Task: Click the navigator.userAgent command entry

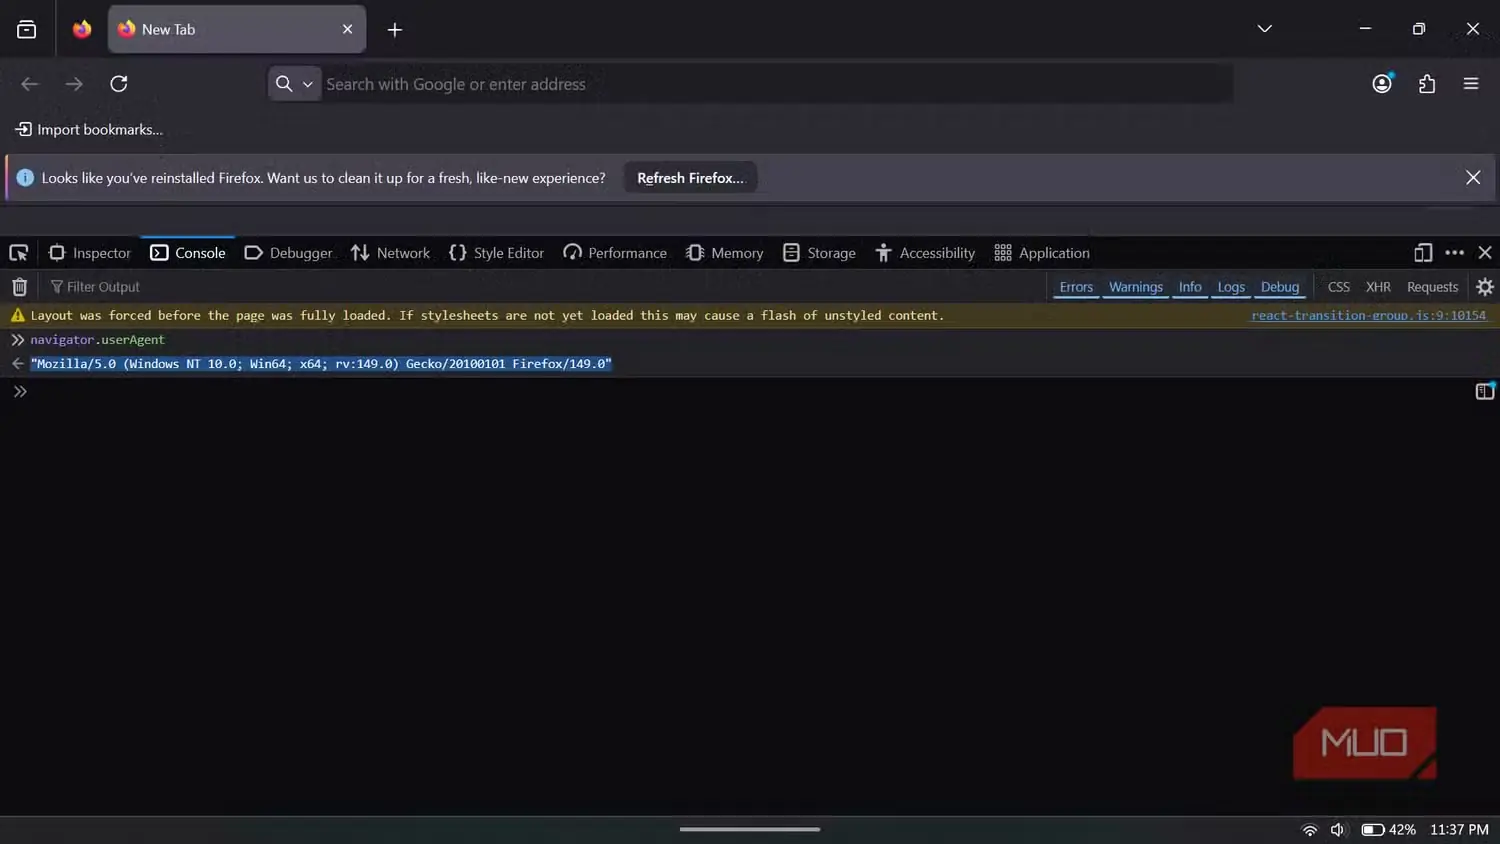Action: pyautogui.click(x=97, y=340)
